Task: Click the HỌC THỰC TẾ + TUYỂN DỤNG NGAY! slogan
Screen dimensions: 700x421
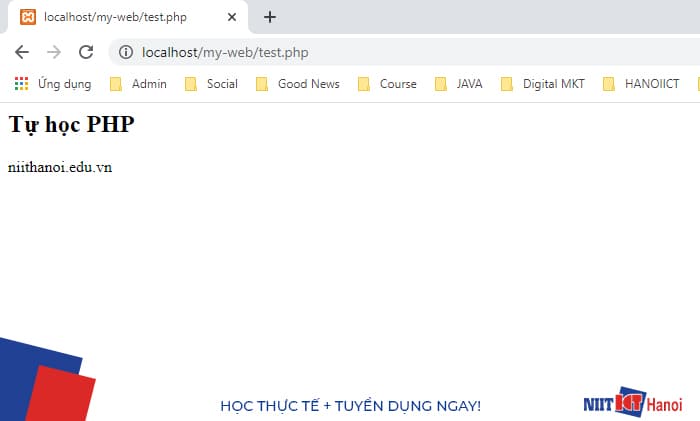Action: pos(350,406)
